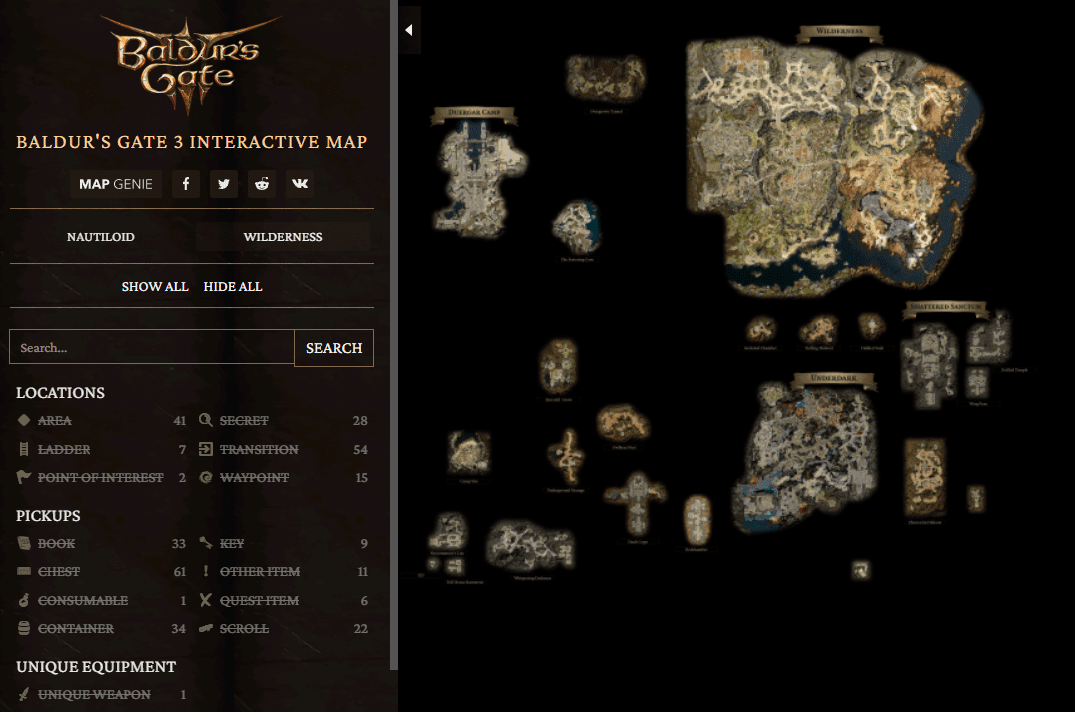Click the Wilderness banner label
The width and height of the screenshot is (1075, 712).
click(839, 32)
